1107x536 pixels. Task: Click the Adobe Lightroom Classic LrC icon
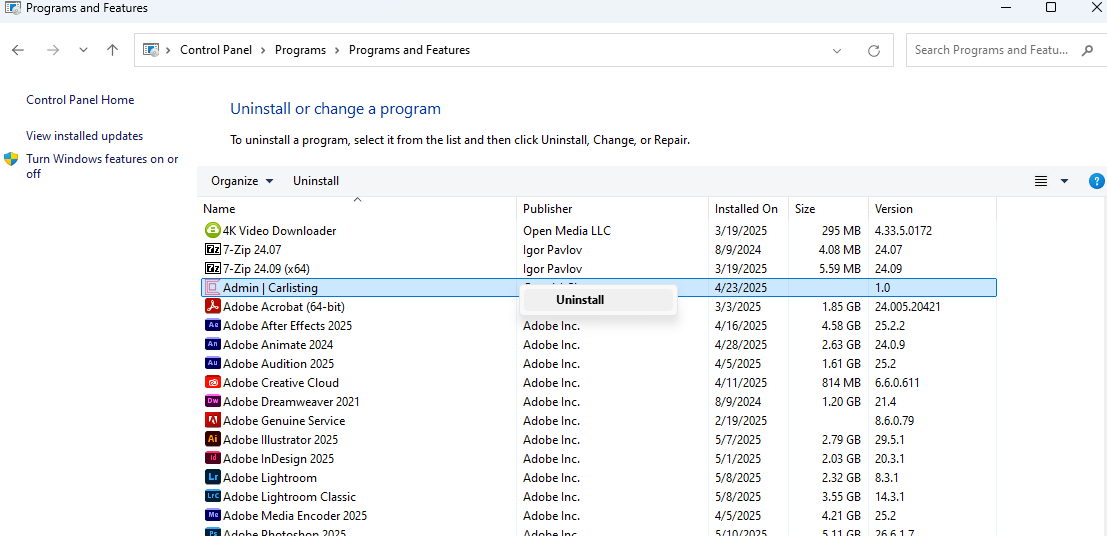[212, 496]
